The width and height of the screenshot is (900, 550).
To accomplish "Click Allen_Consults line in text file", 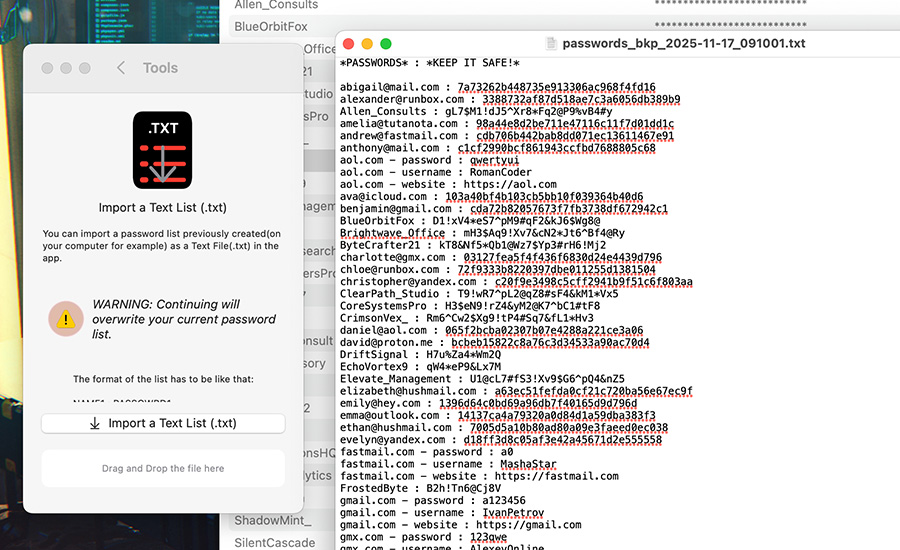I will (x=476, y=111).
